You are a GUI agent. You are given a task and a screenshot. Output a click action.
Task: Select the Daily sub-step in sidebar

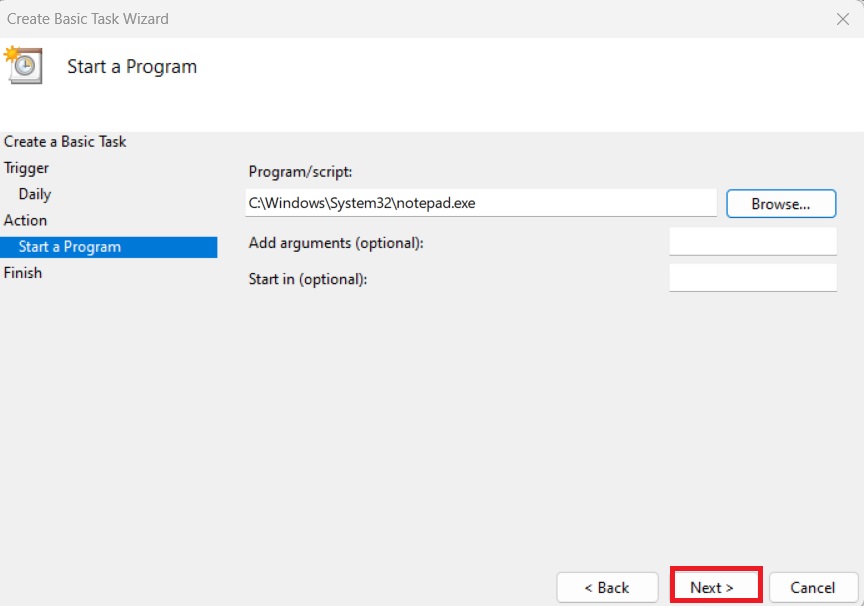(x=35, y=194)
